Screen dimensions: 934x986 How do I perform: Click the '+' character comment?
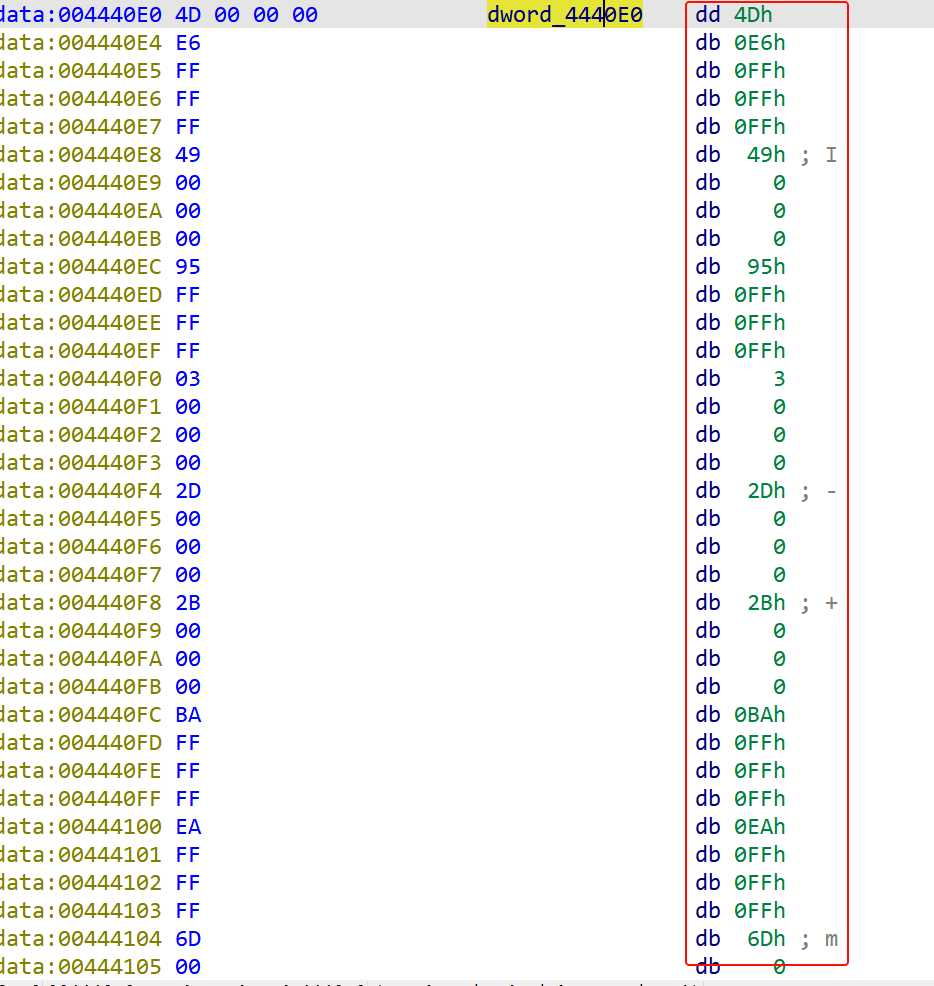pyautogui.click(x=831, y=603)
